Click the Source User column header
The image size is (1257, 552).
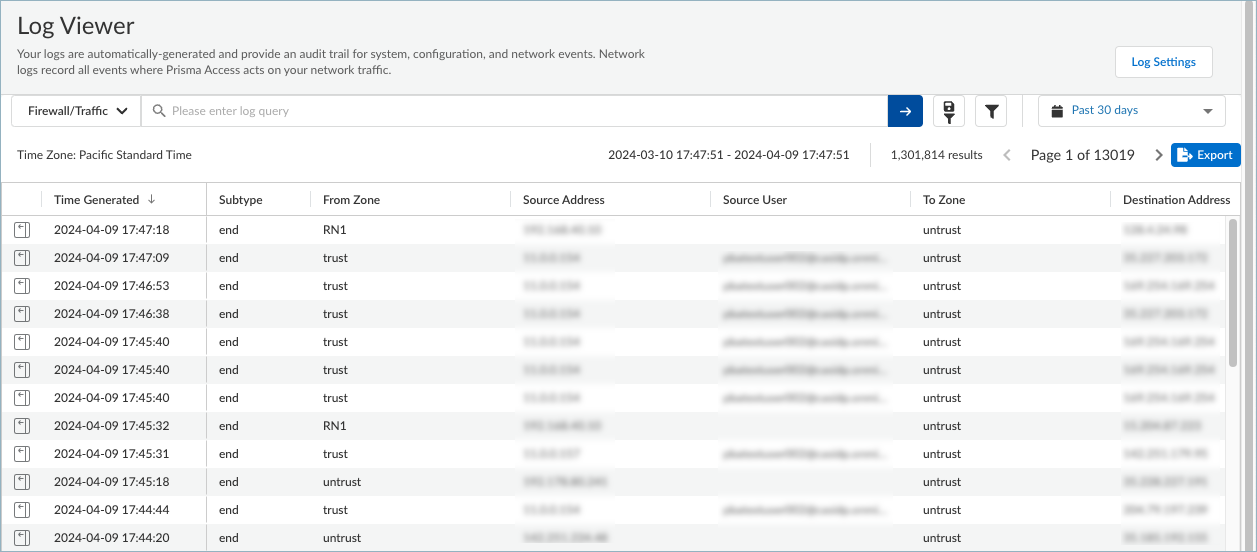pyautogui.click(x=754, y=200)
